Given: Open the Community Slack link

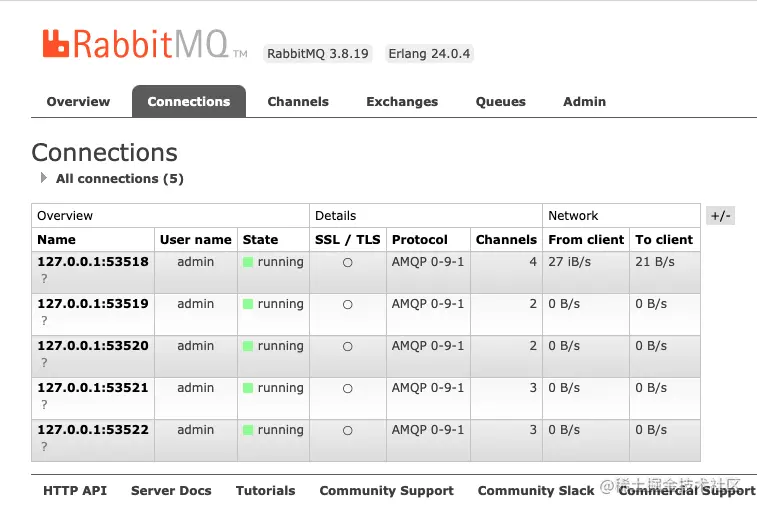Looking at the screenshot, I should [536, 491].
